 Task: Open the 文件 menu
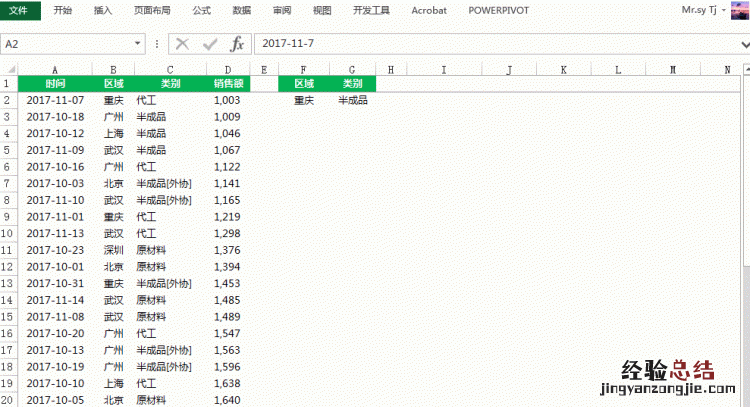click(20, 10)
